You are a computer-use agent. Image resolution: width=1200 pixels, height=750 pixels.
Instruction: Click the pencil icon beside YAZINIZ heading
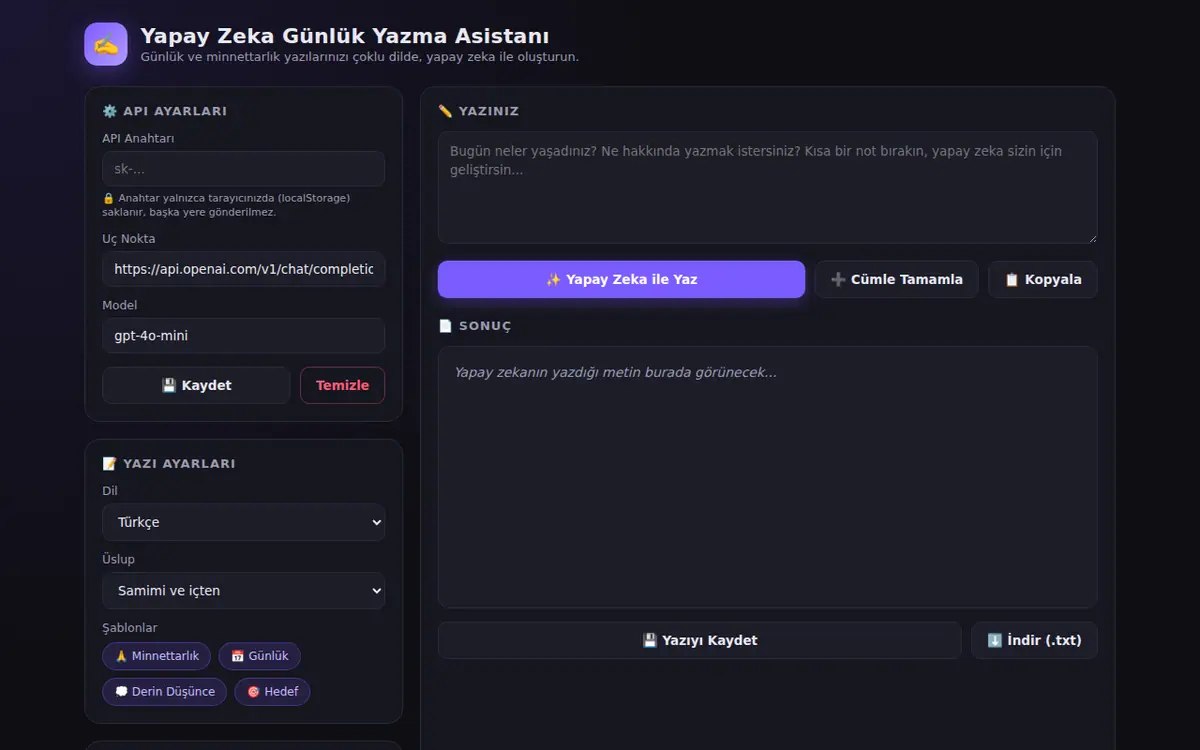[446, 111]
